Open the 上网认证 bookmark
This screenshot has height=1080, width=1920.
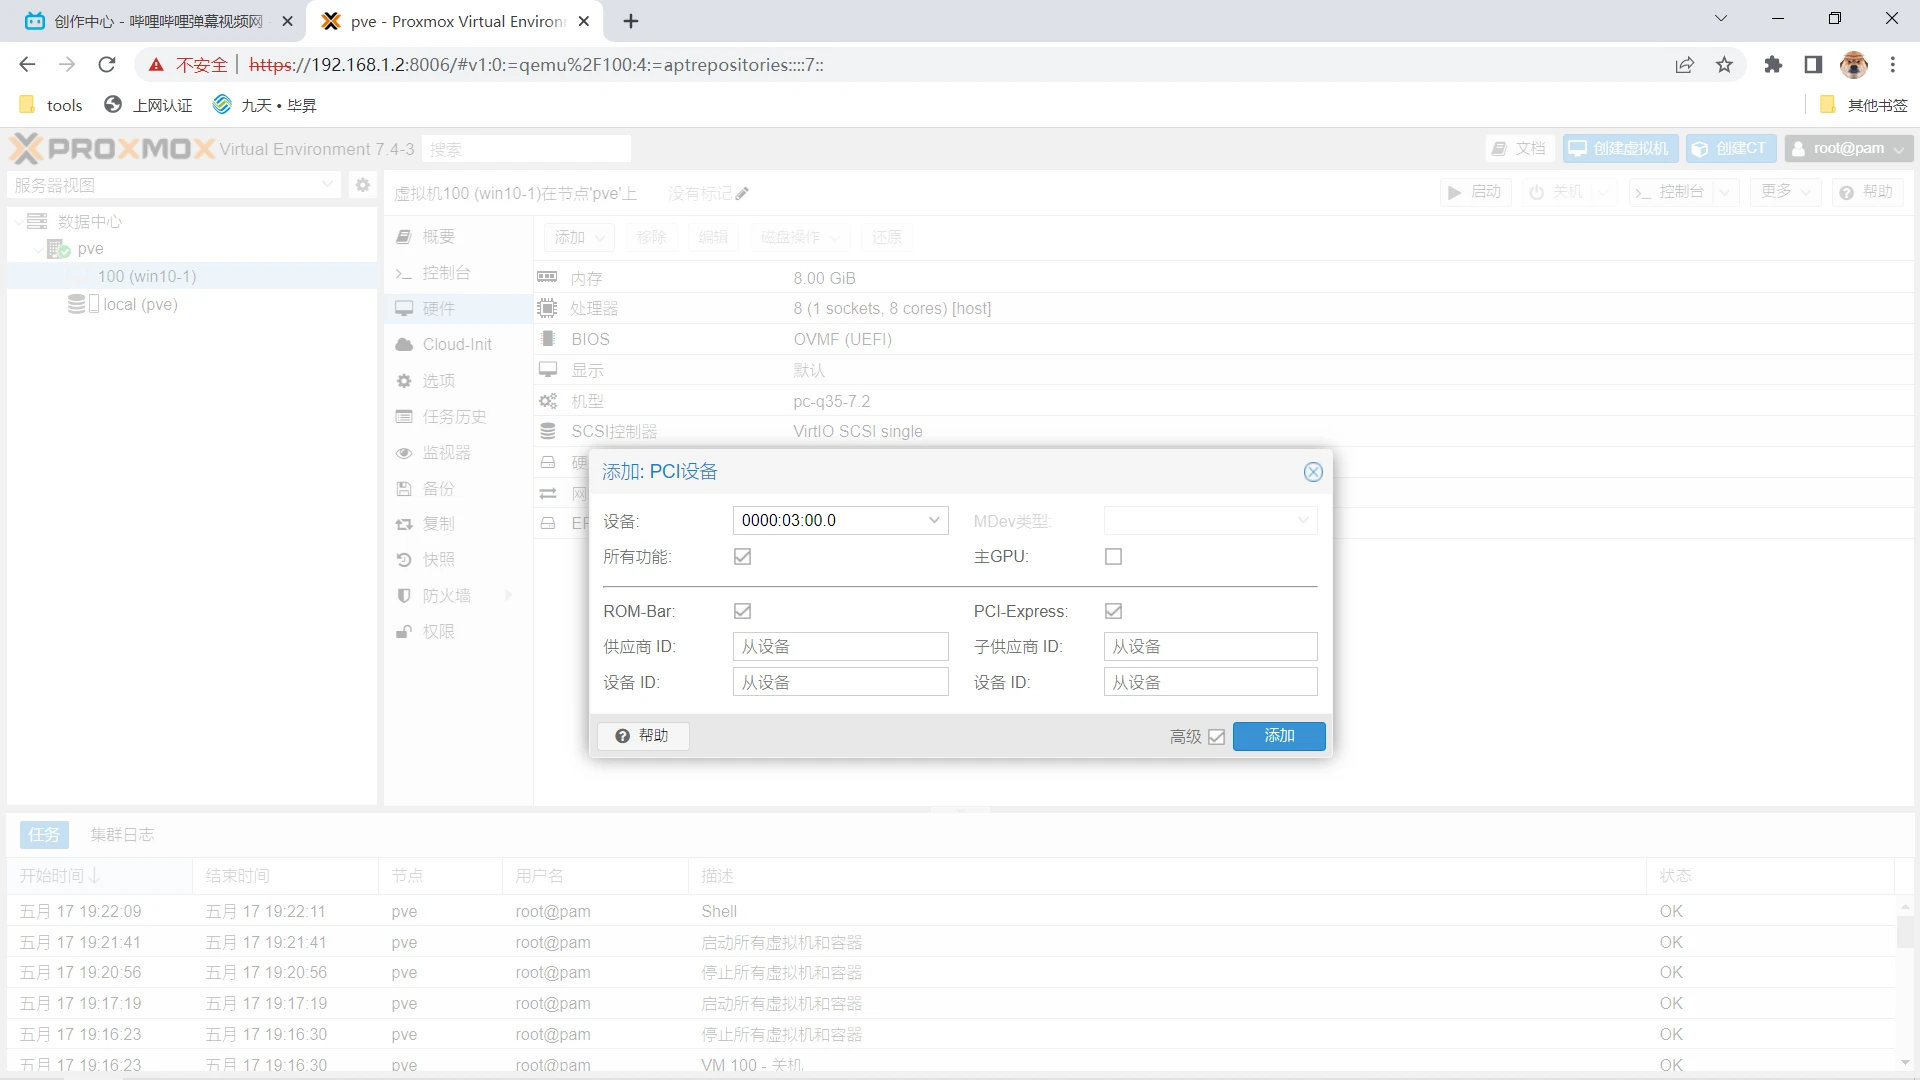tap(149, 105)
